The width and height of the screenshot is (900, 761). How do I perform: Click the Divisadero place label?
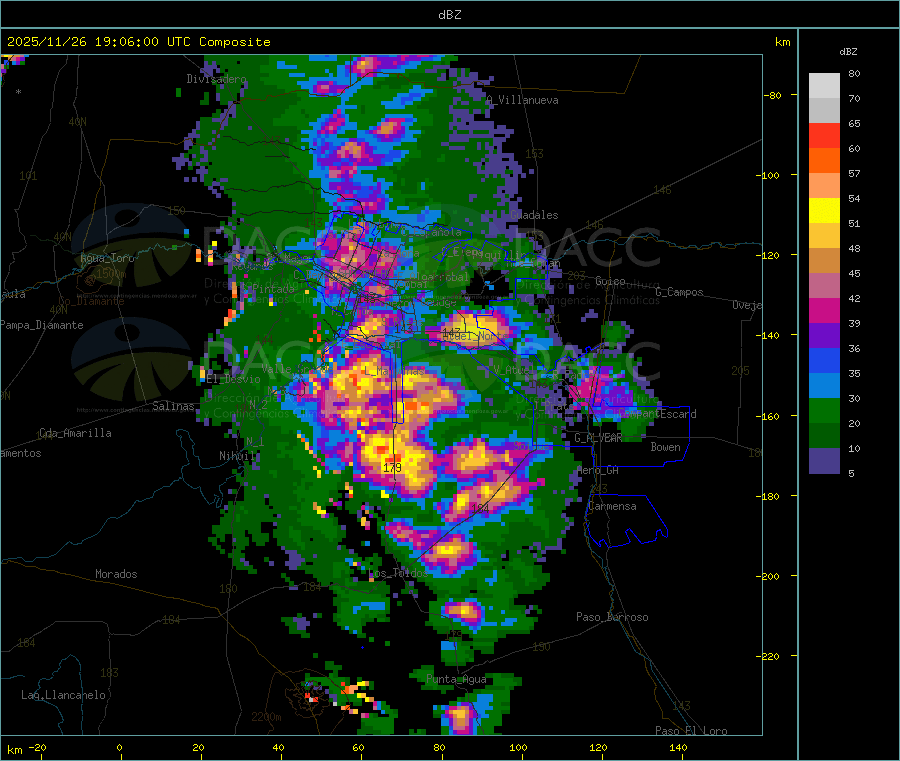coord(216,79)
